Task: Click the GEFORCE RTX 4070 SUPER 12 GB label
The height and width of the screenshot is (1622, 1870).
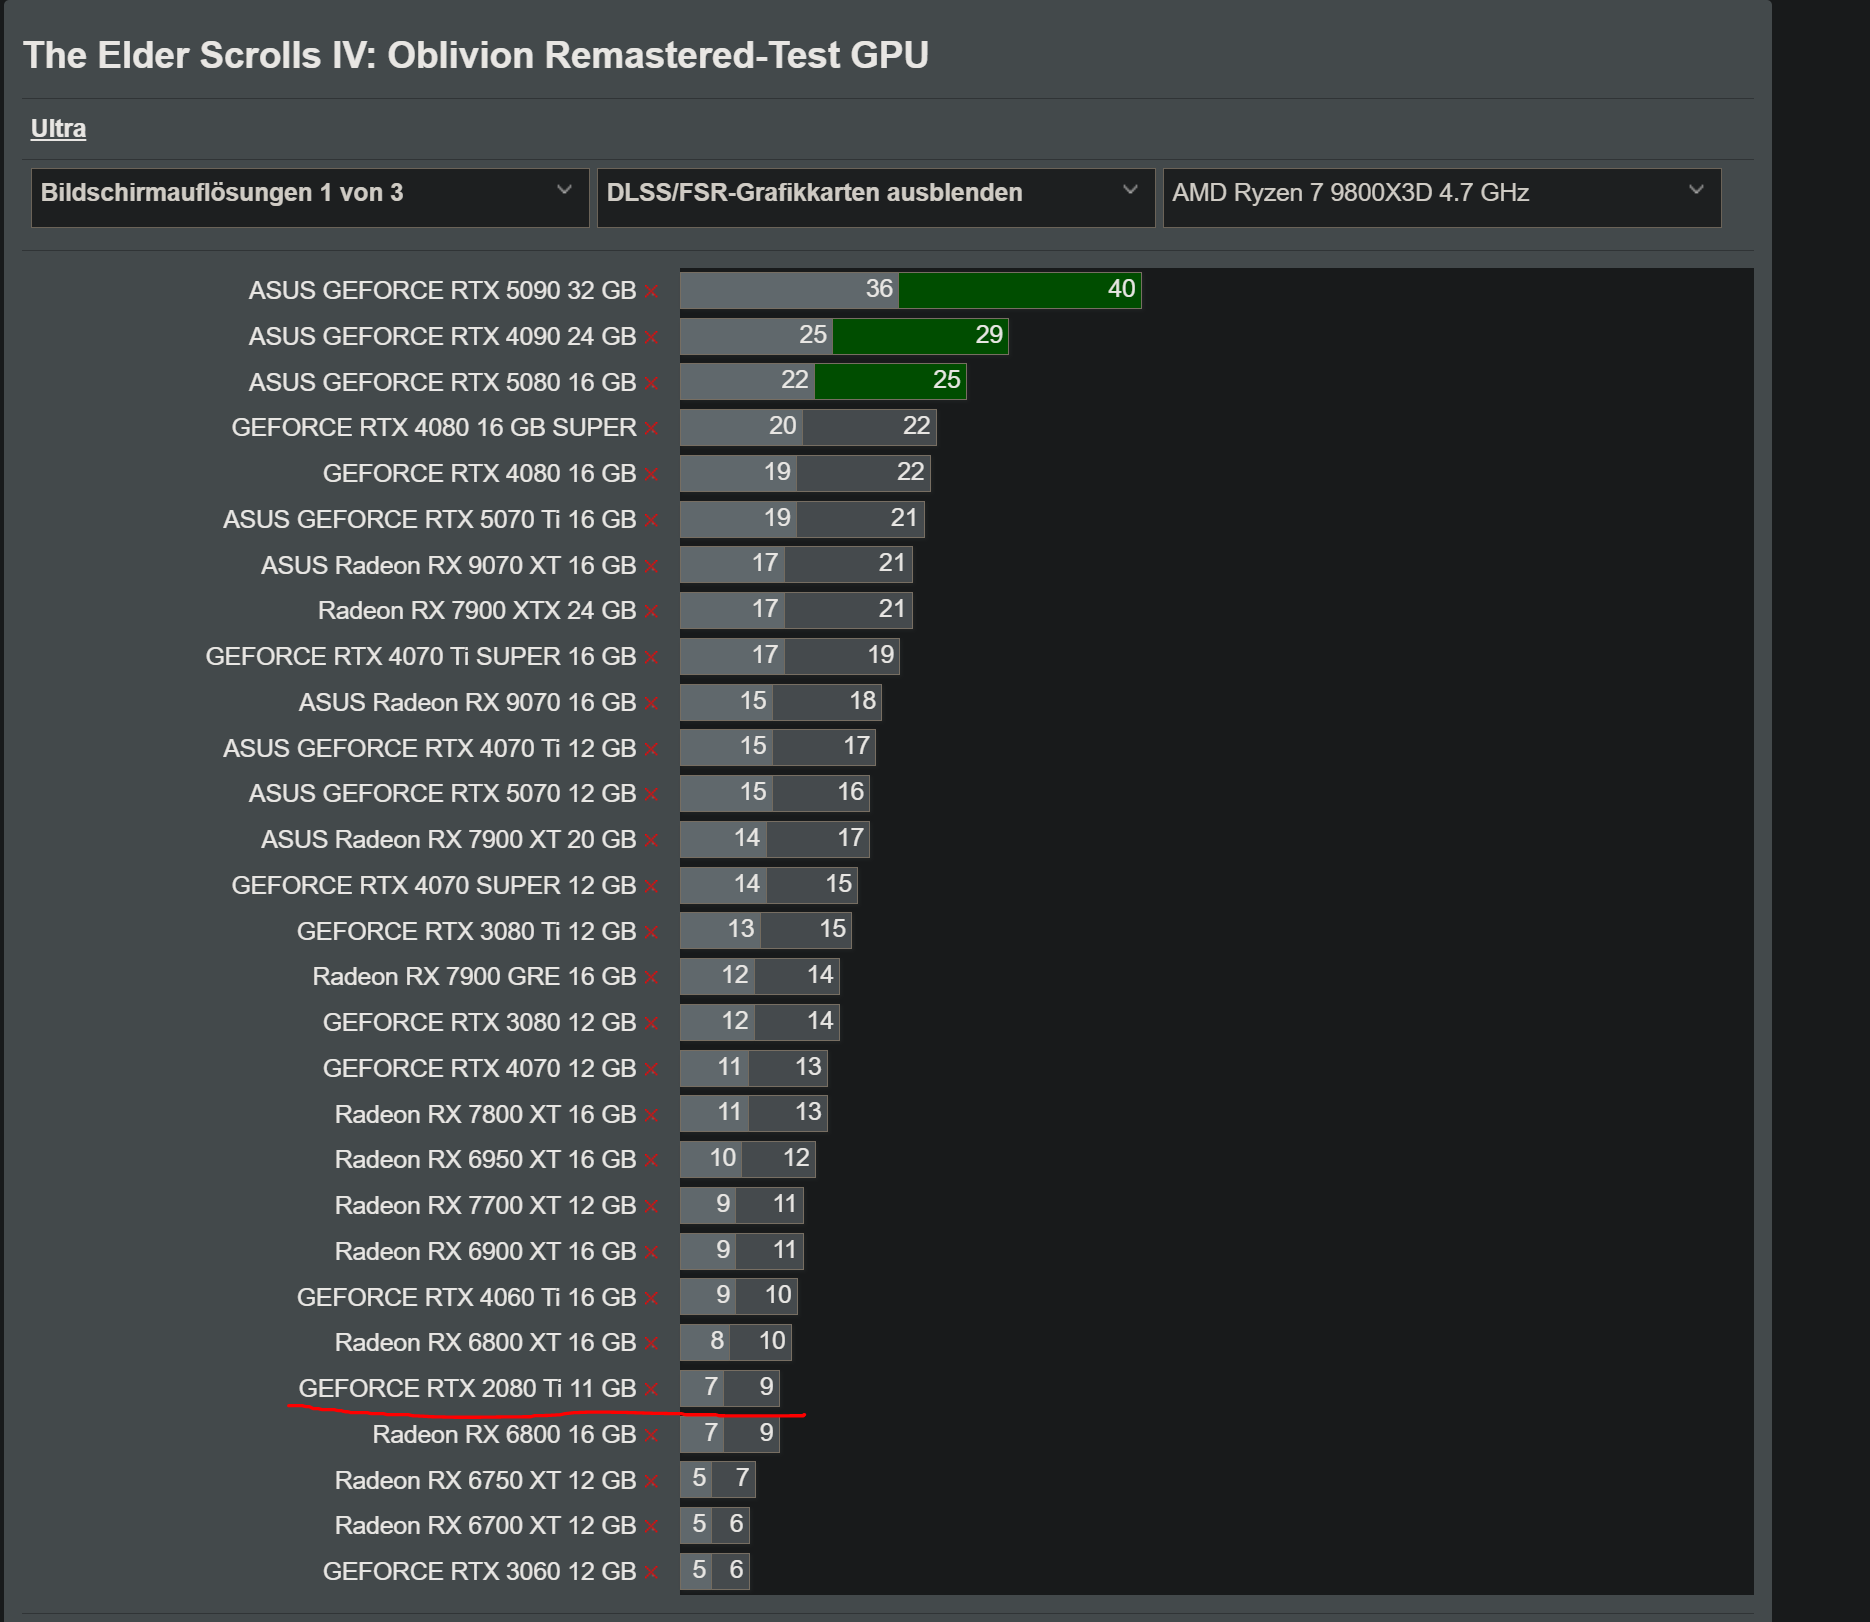Action: 434,885
